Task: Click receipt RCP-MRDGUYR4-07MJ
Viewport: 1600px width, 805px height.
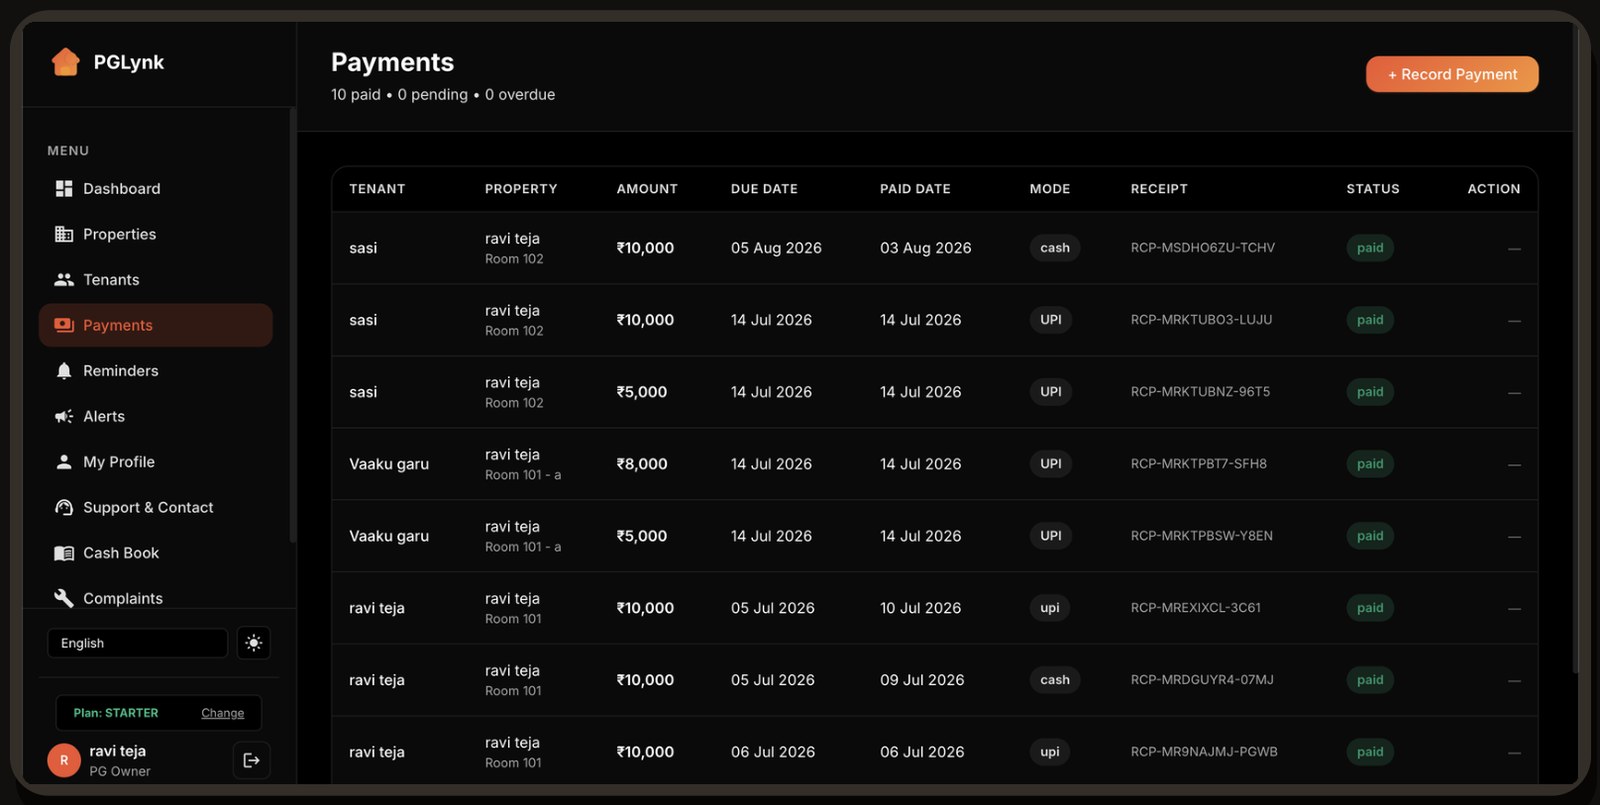Action: point(1202,680)
